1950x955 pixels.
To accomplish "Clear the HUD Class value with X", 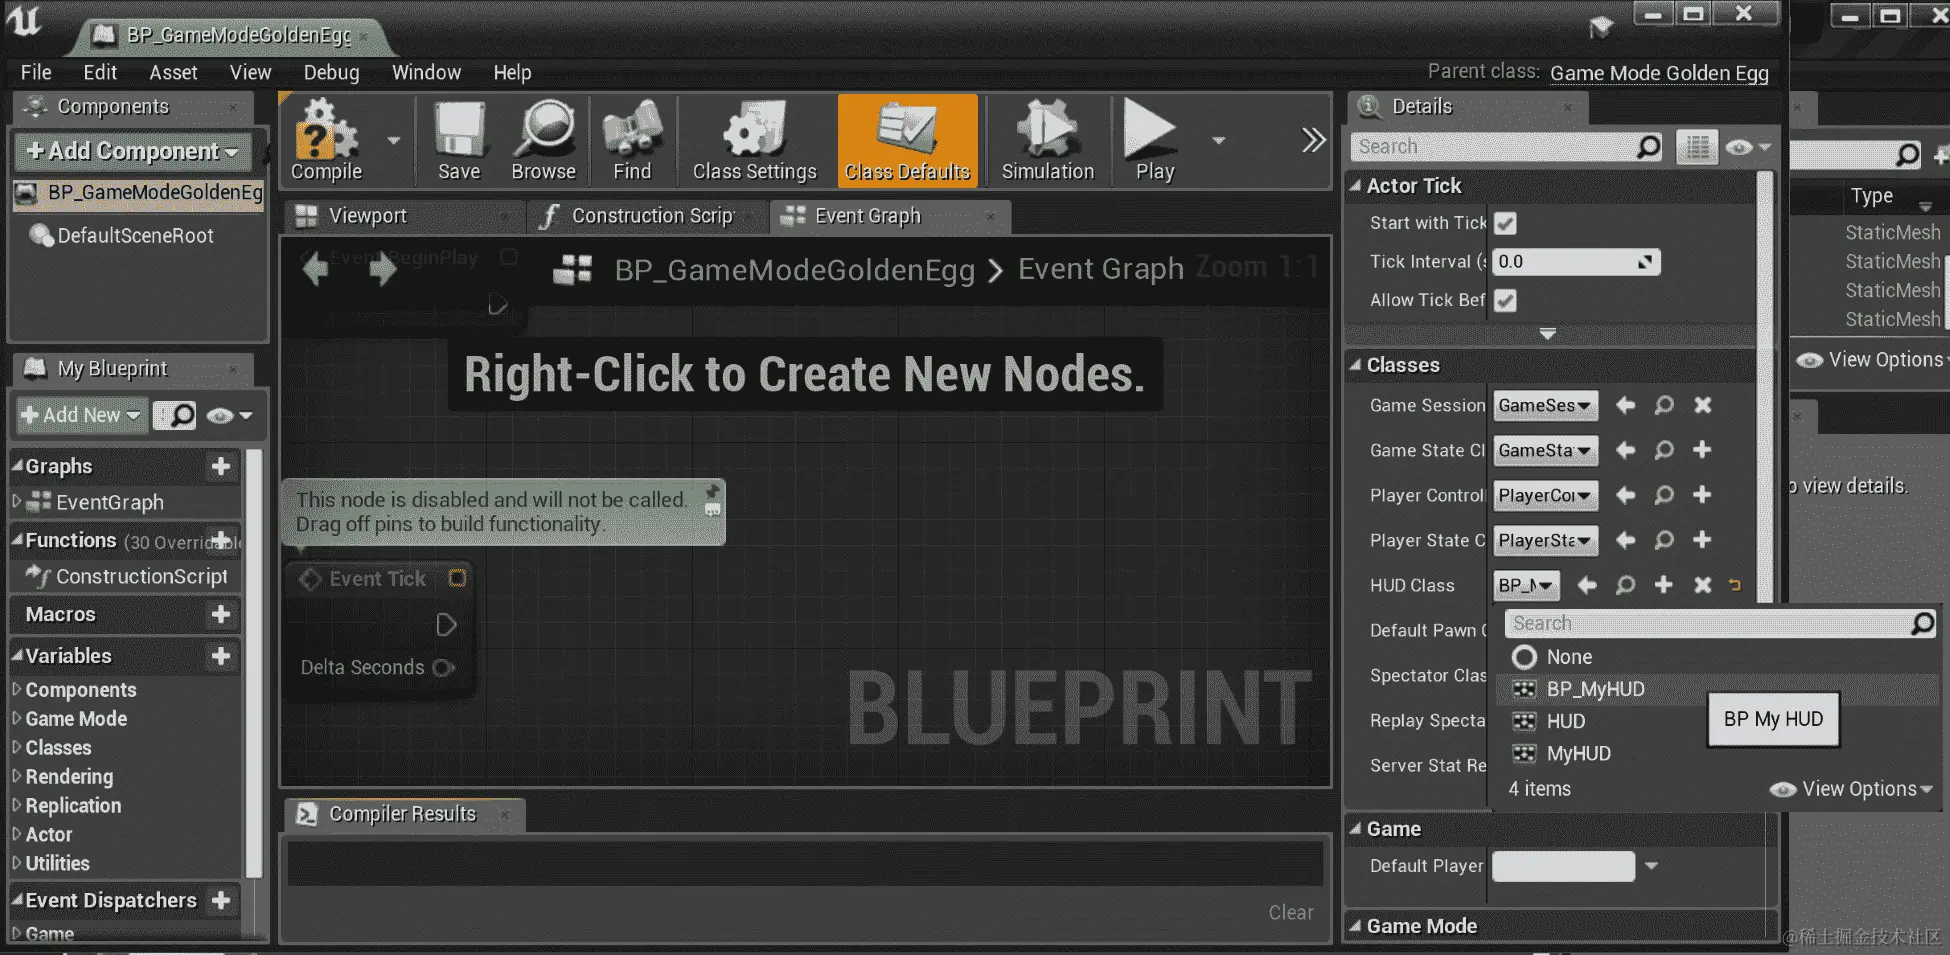I will (x=1703, y=585).
